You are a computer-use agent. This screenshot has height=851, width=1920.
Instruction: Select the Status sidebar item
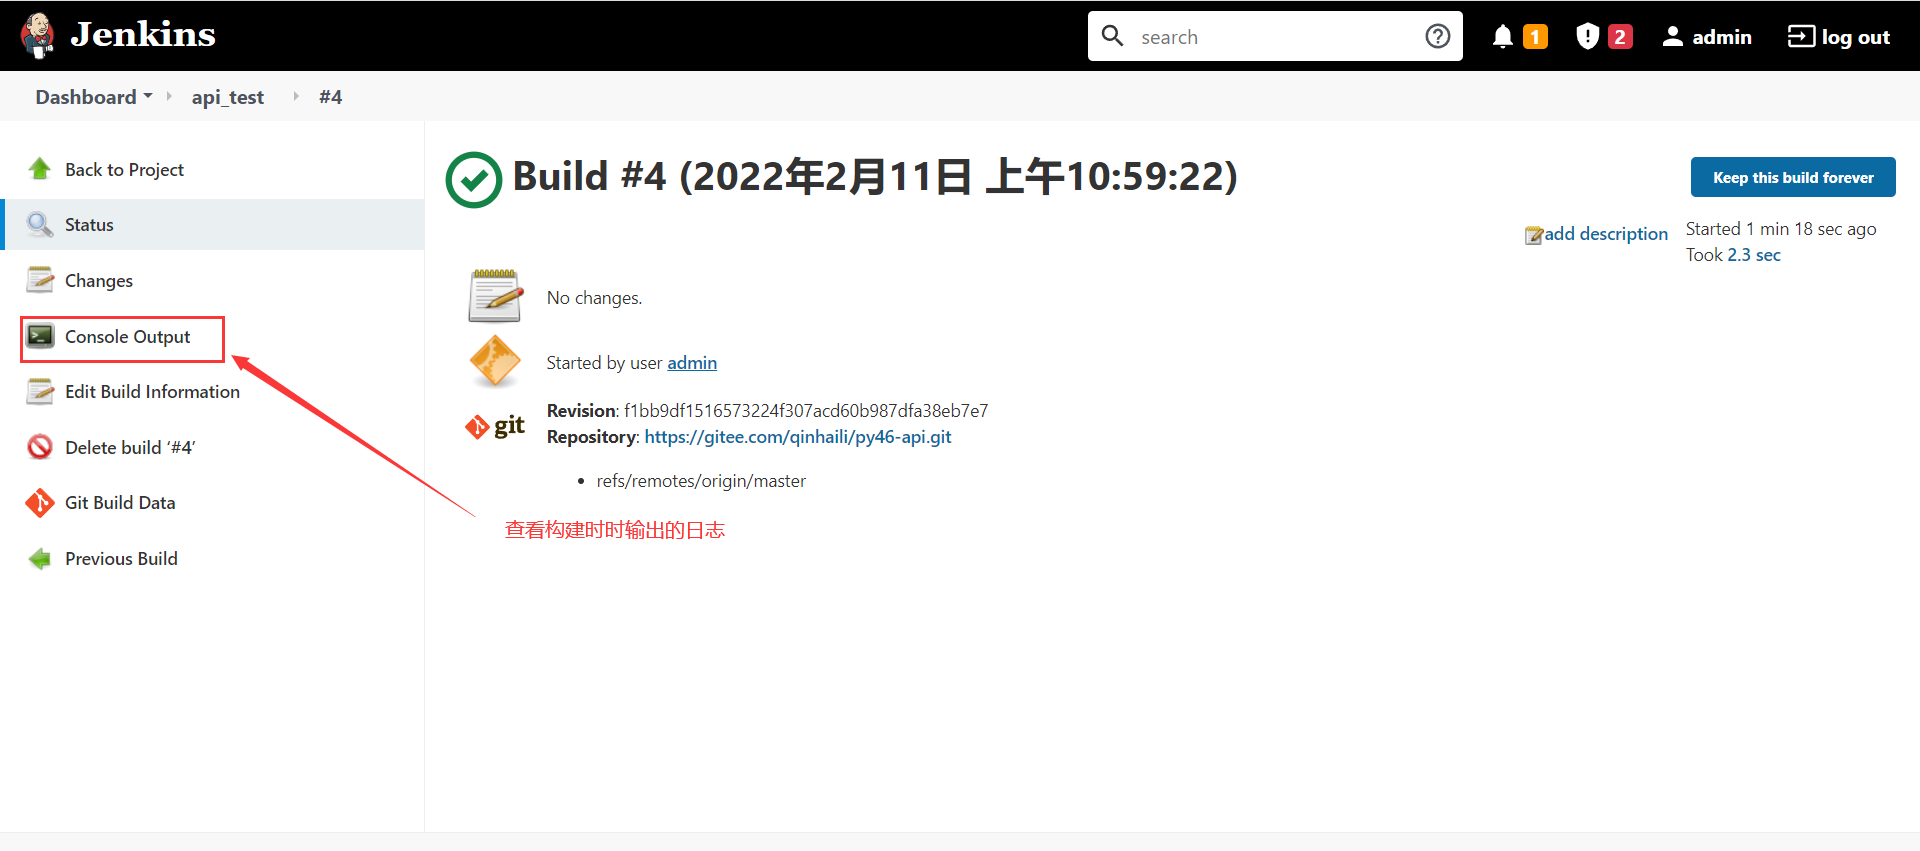click(89, 225)
